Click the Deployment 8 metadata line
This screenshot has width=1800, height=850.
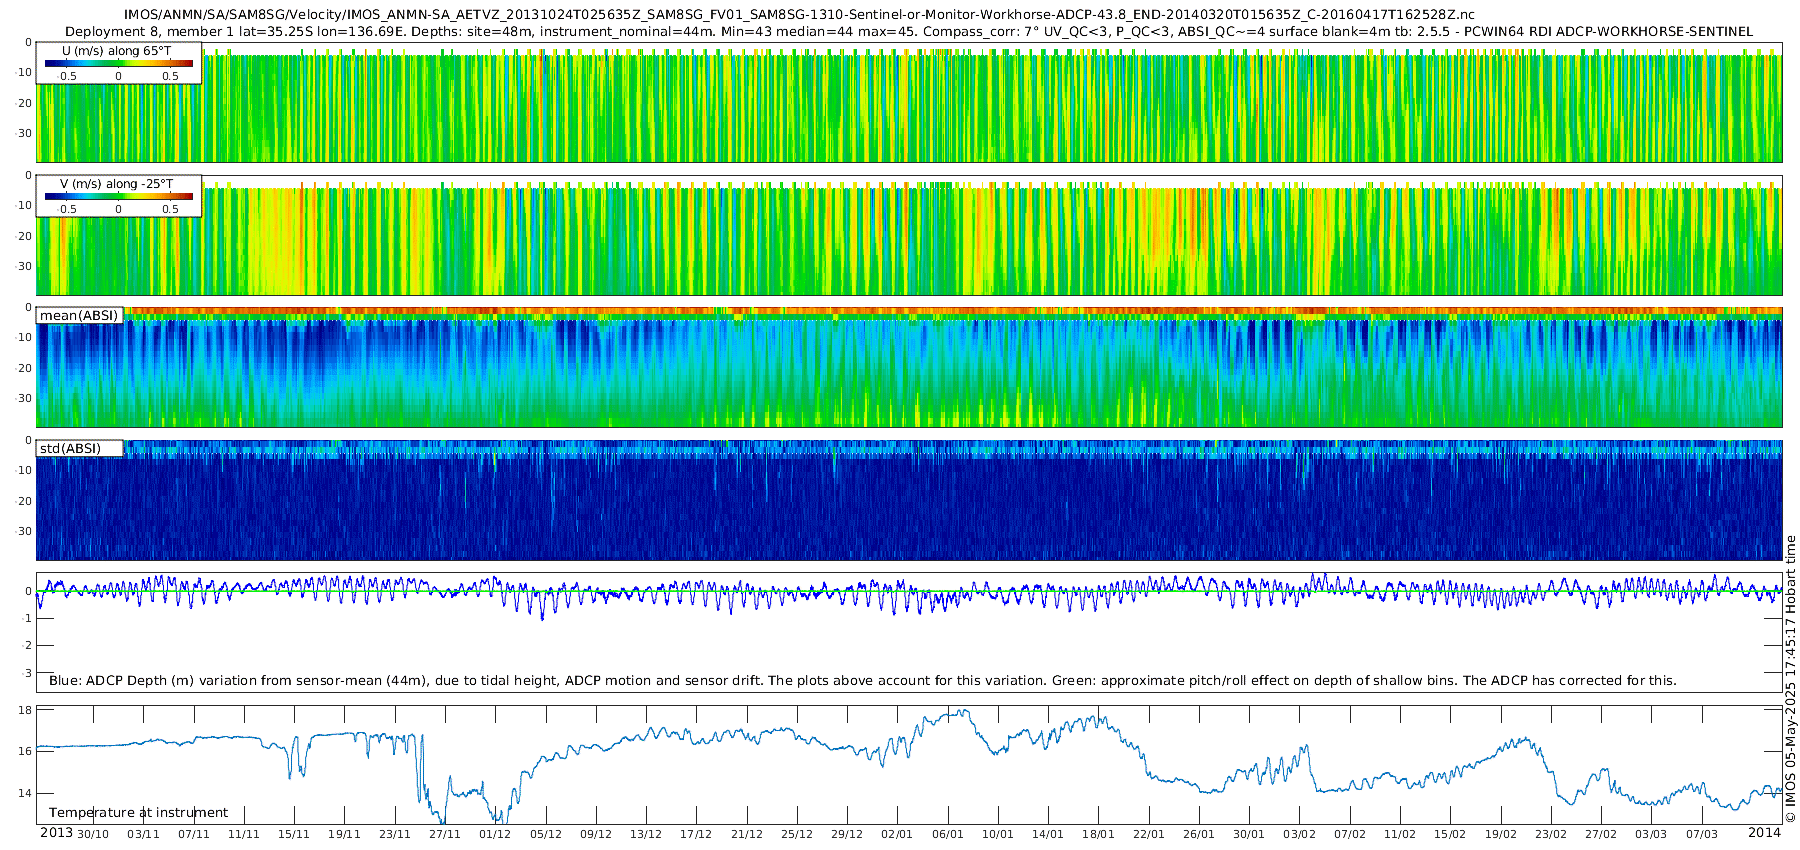pos(908,32)
